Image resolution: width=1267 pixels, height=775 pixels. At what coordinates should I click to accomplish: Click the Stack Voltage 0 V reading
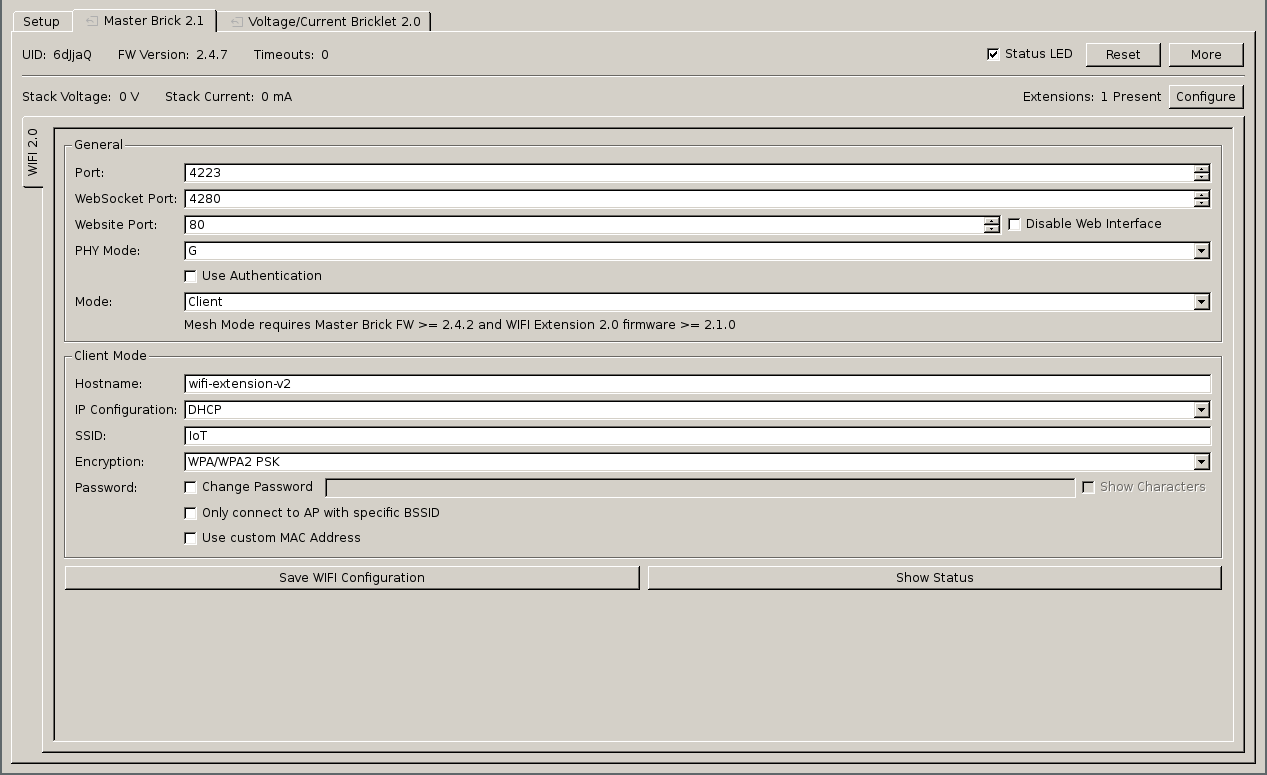click(x=81, y=97)
